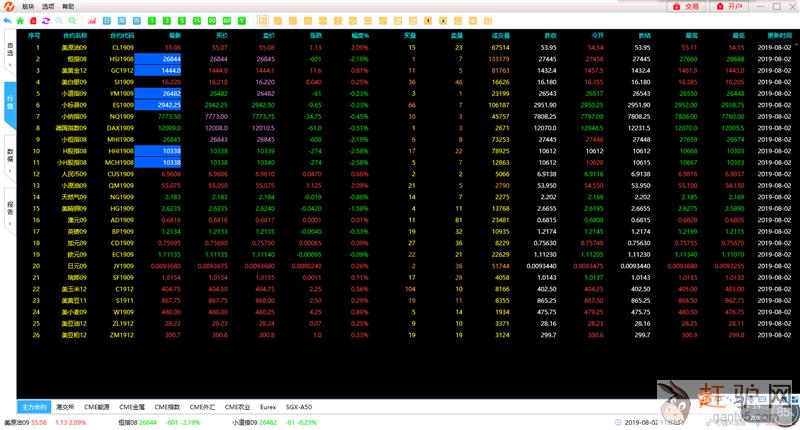Sort by 涨跌 column header
The width and height of the screenshot is (800, 430).
pos(314,34)
